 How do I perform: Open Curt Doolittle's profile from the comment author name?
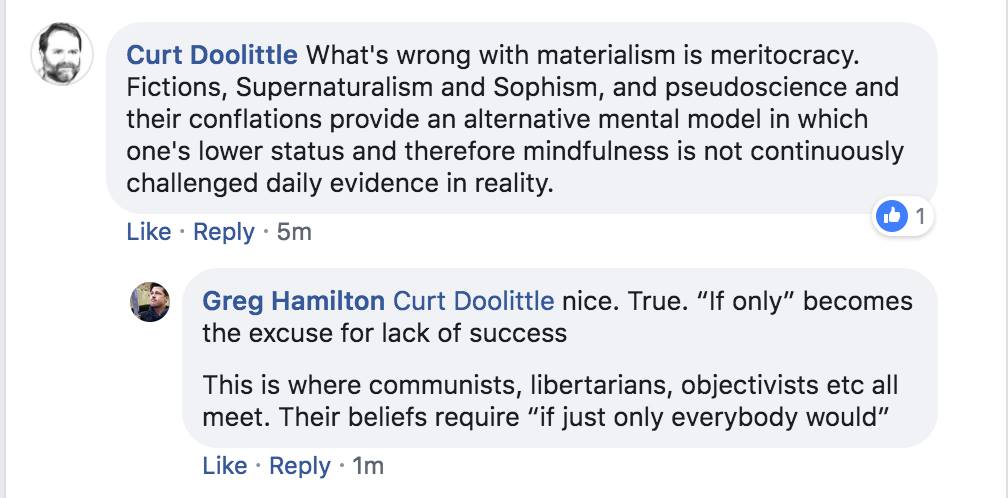click(x=212, y=53)
